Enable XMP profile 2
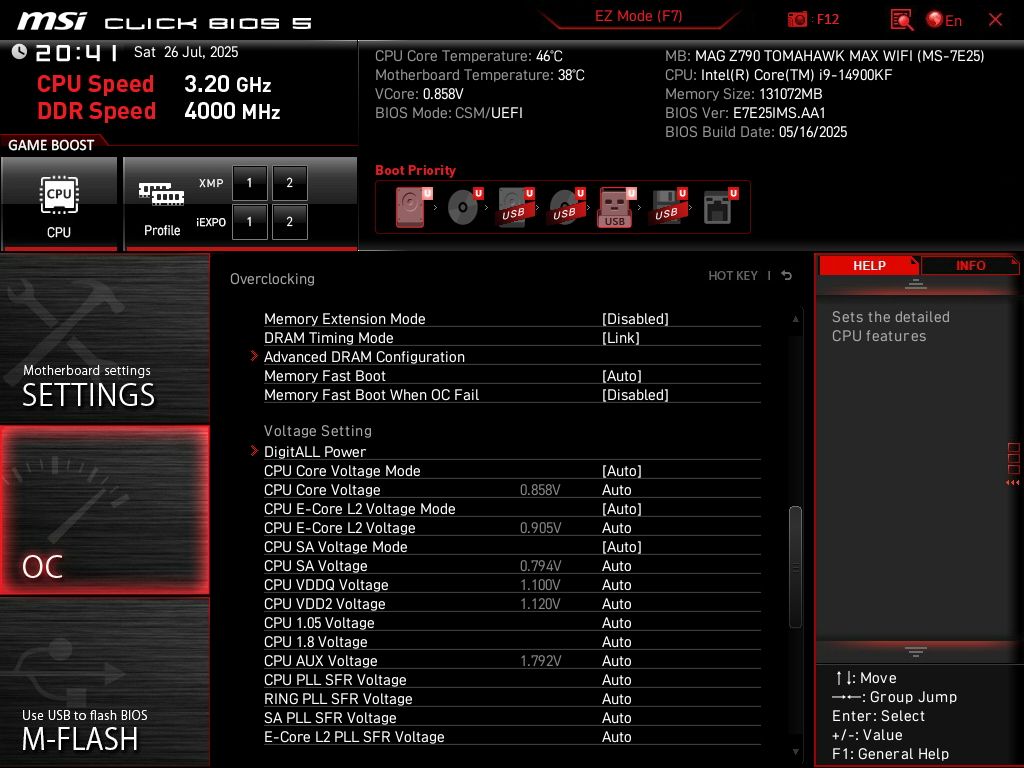This screenshot has width=1024, height=768. 289,183
